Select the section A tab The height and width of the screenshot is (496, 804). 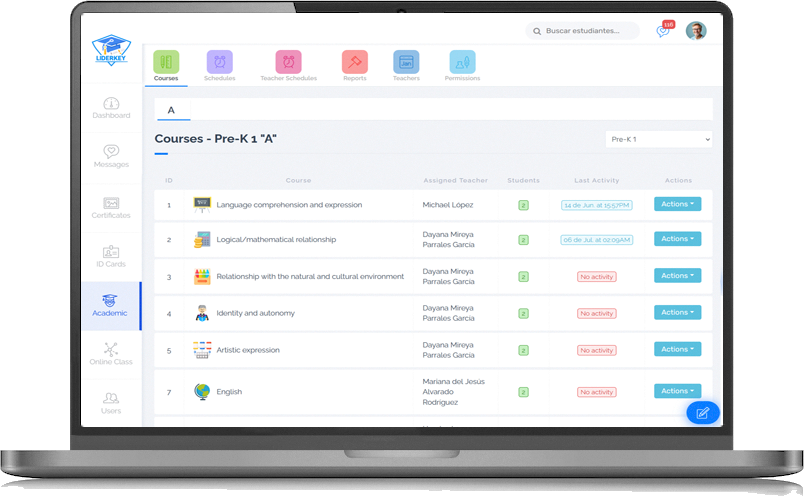tap(172, 110)
